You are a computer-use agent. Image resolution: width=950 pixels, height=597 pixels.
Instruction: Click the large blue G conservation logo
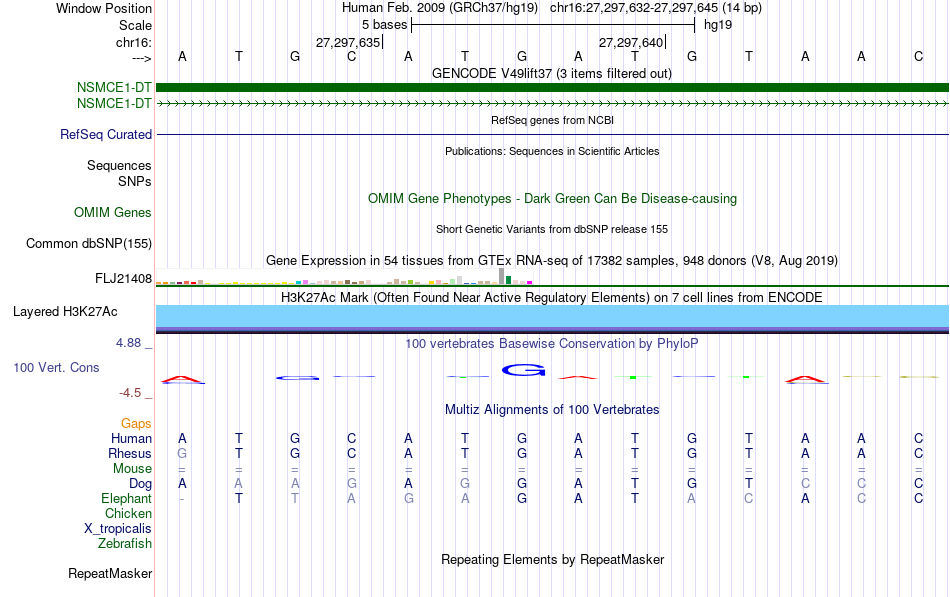(523, 370)
